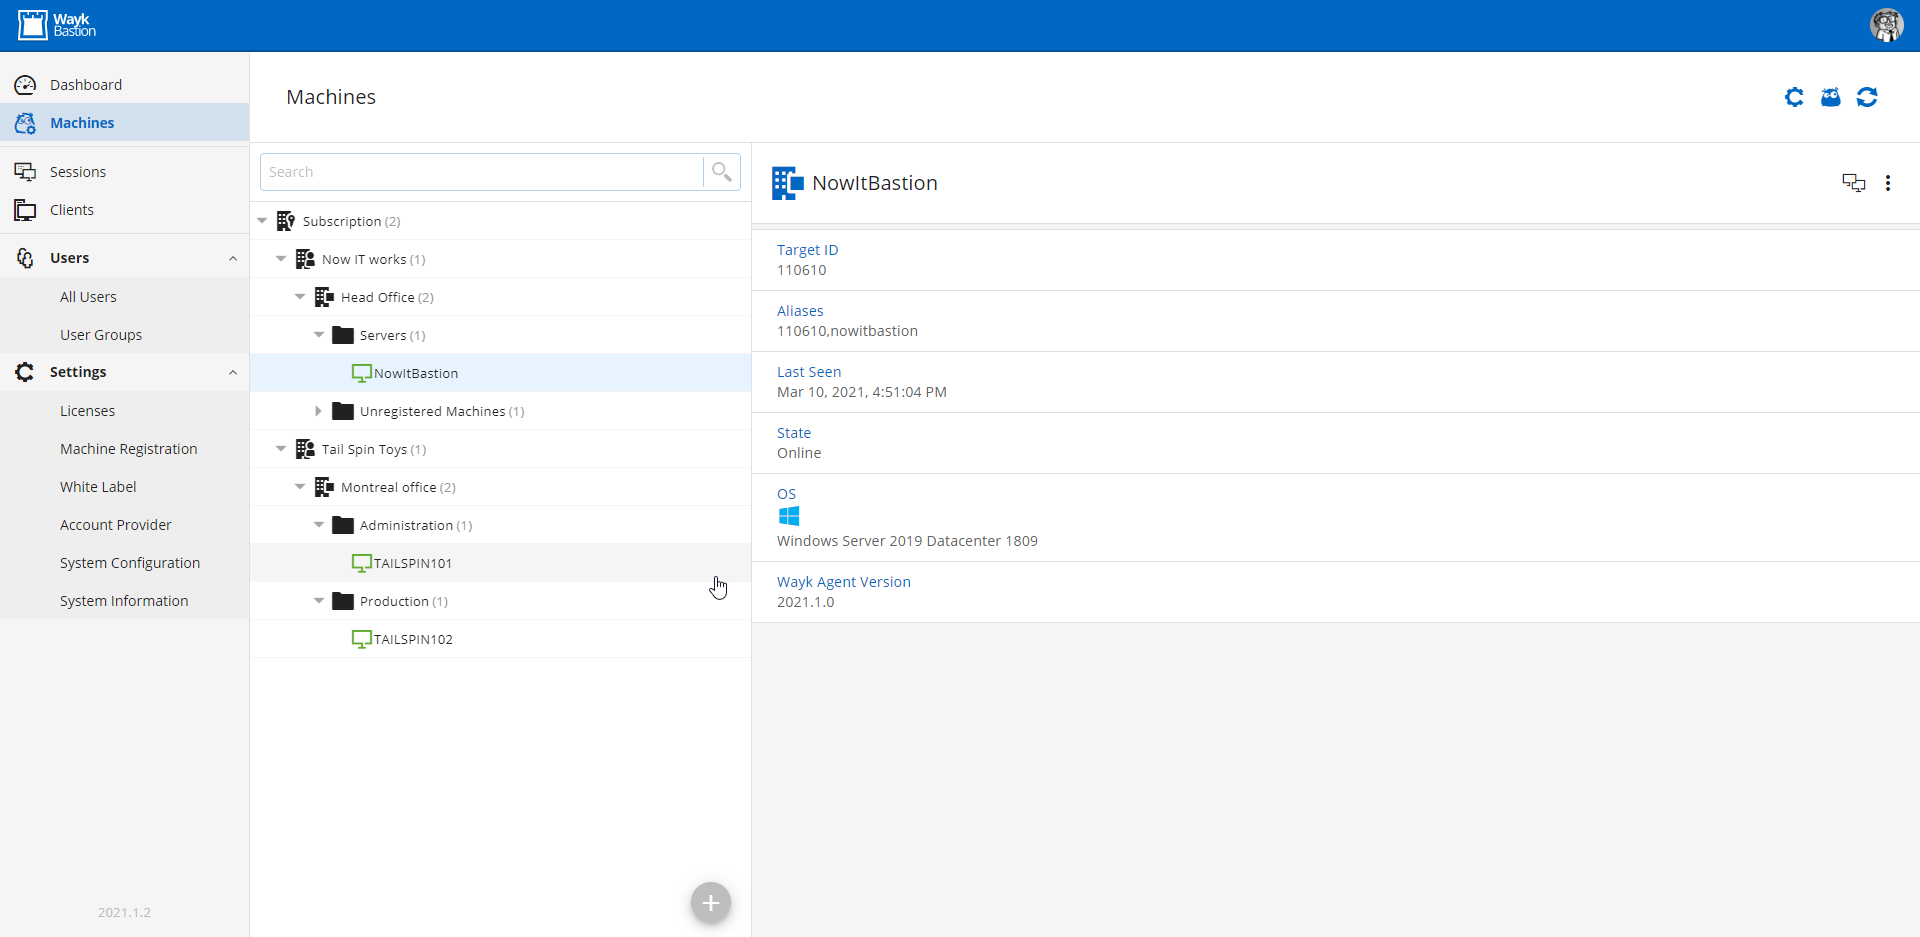1920x937 pixels.
Task: Click Wayk Agent Version value 2021.1.0
Action: [805, 602]
